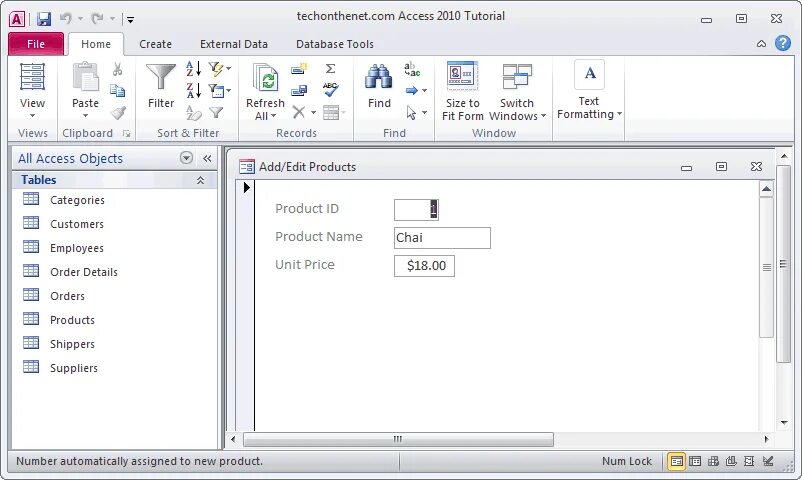This screenshot has width=802, height=480.
Task: Click the Product Name field containing Chai
Action: [442, 237]
